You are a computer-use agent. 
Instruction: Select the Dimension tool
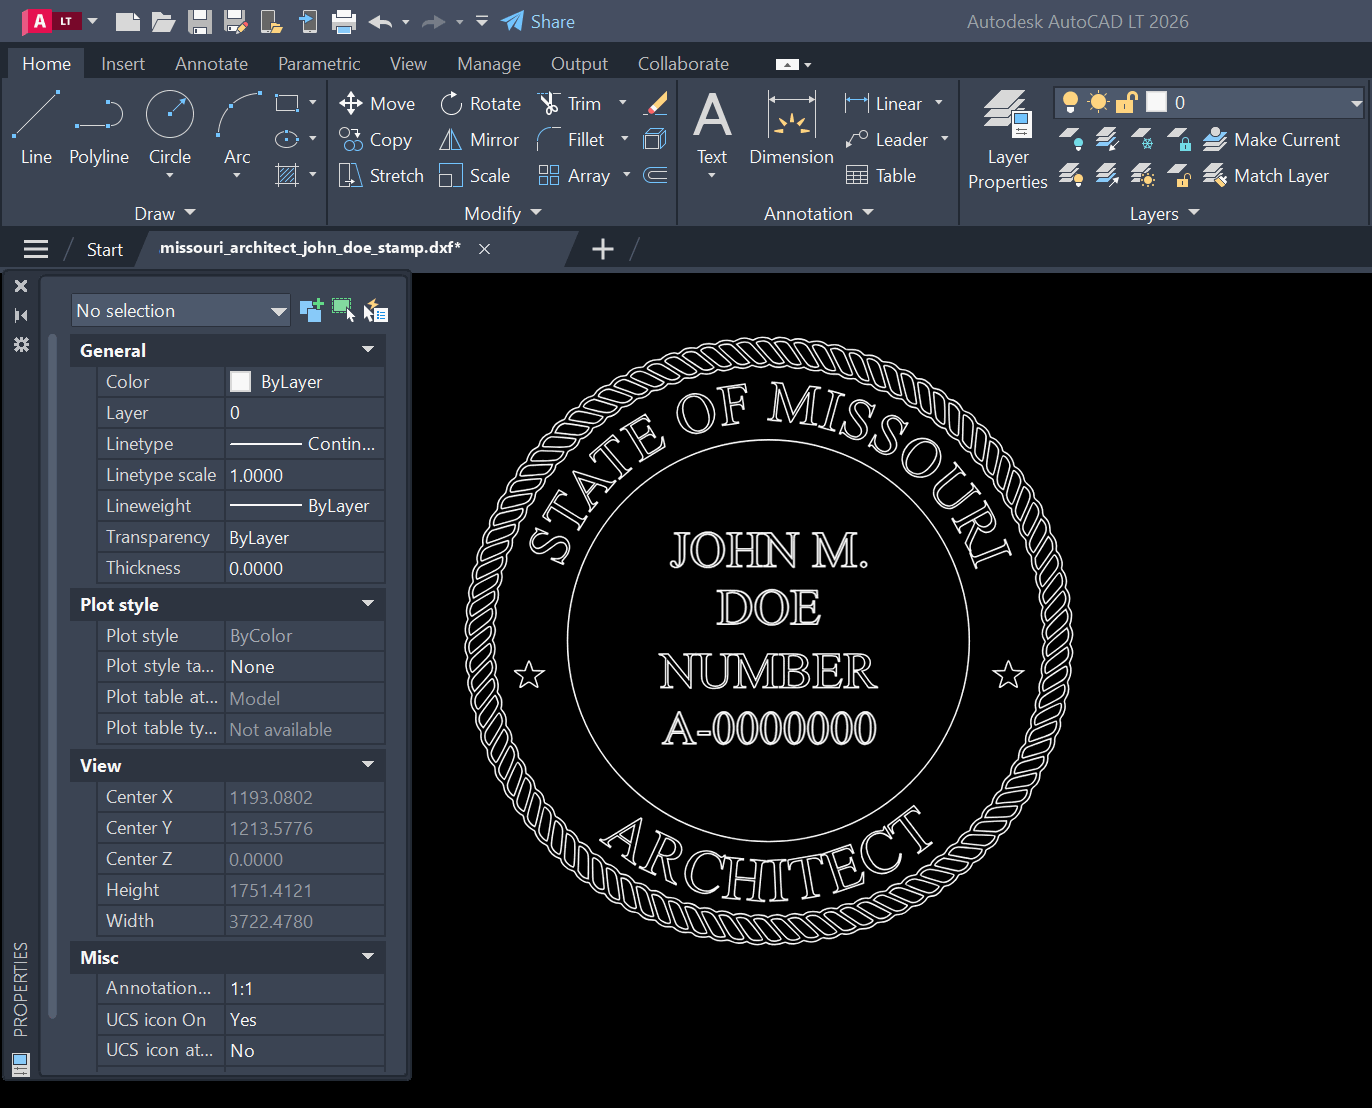tap(791, 128)
